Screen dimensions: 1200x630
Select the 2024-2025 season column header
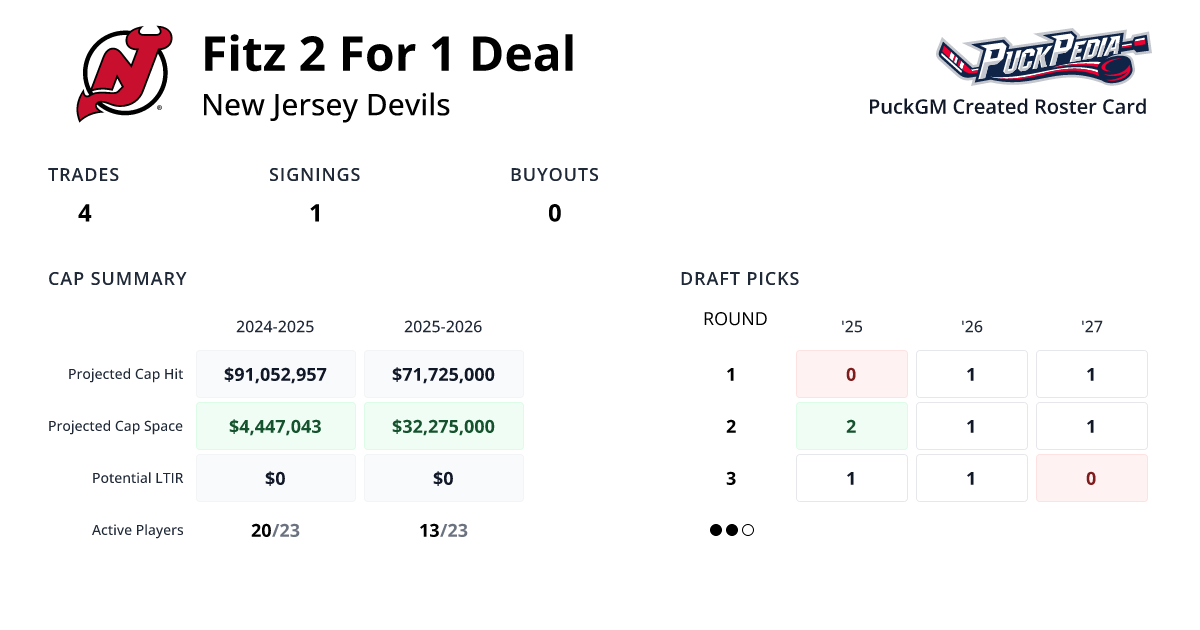(275, 327)
